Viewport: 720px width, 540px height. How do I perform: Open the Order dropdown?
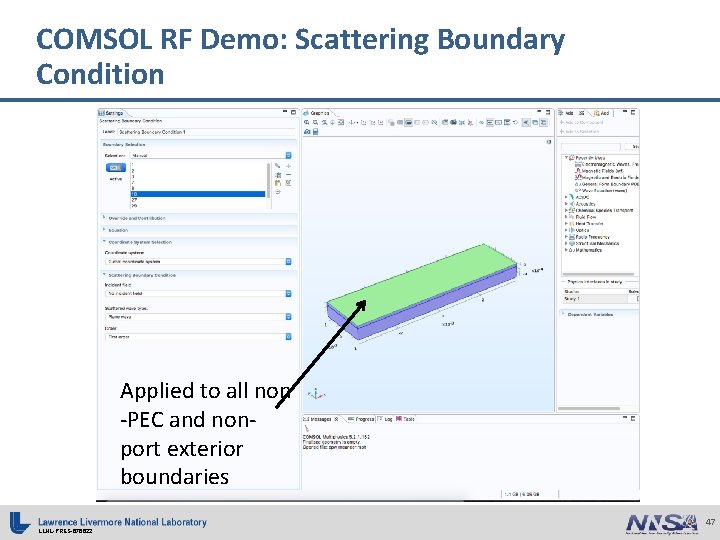[198, 337]
